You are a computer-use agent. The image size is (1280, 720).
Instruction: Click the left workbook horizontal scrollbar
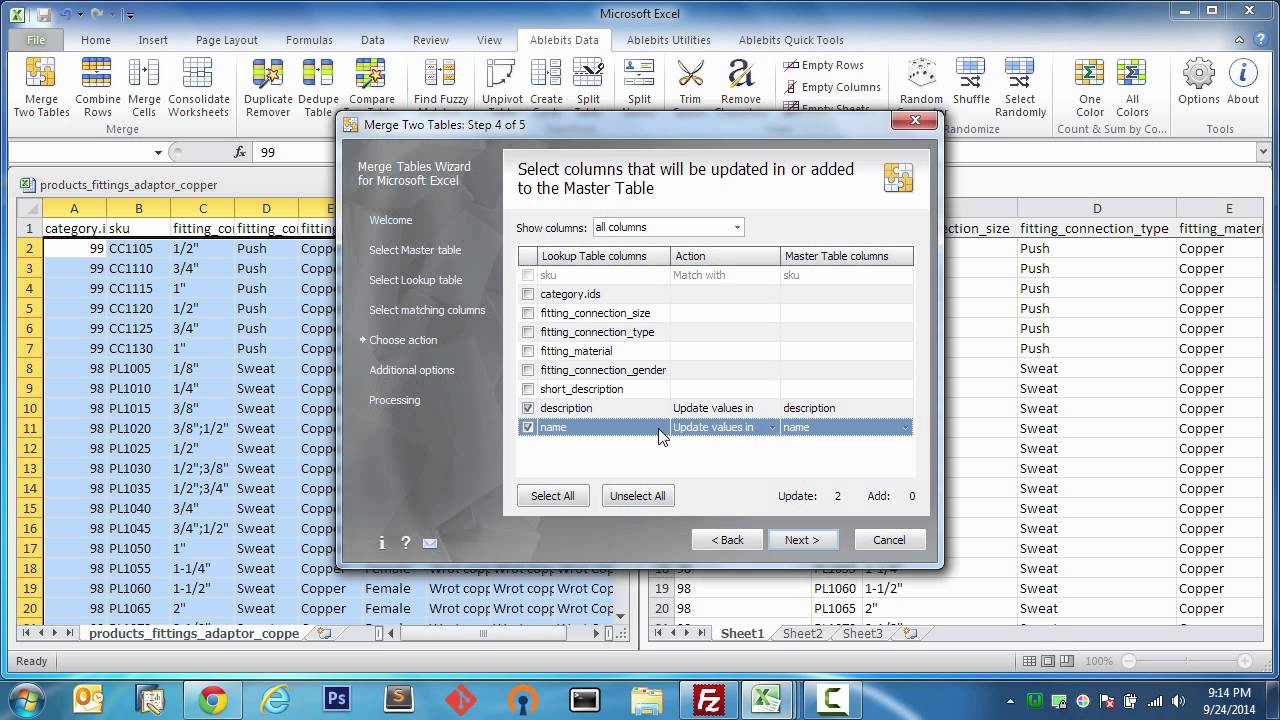coord(494,633)
